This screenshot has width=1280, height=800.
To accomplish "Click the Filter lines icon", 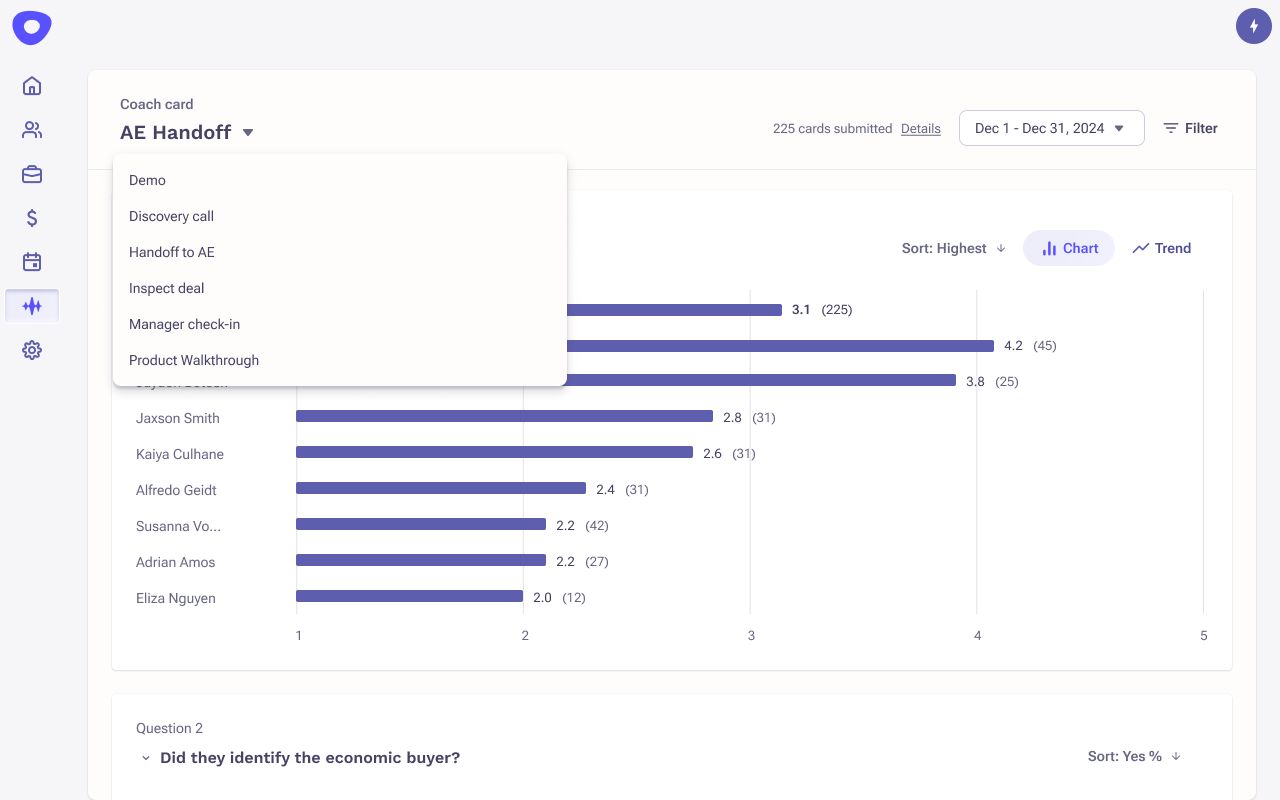I will [1171, 128].
